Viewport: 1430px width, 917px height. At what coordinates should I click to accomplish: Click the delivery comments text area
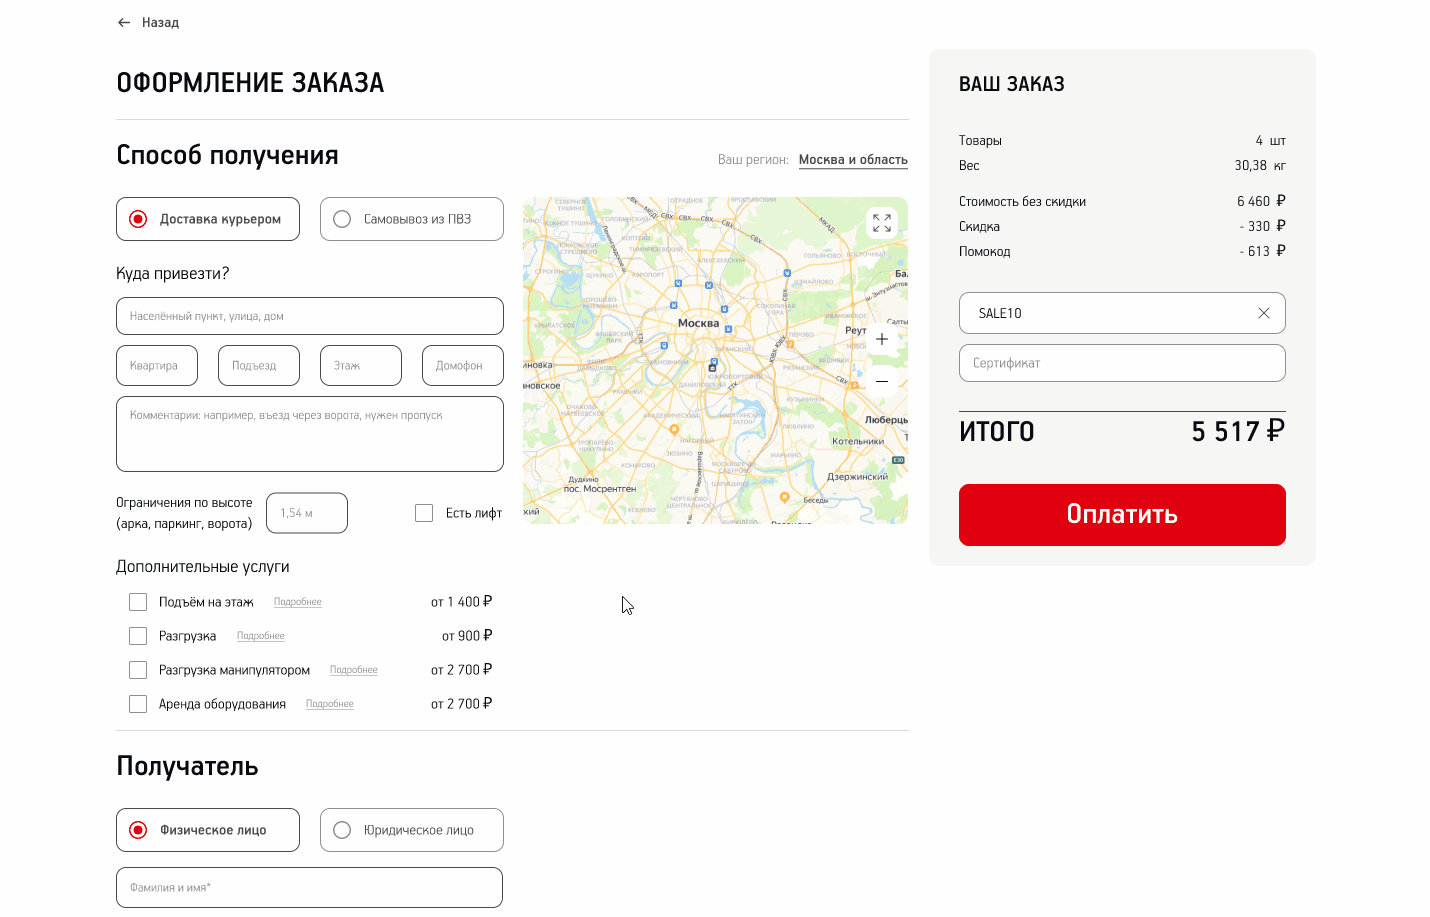(x=310, y=434)
